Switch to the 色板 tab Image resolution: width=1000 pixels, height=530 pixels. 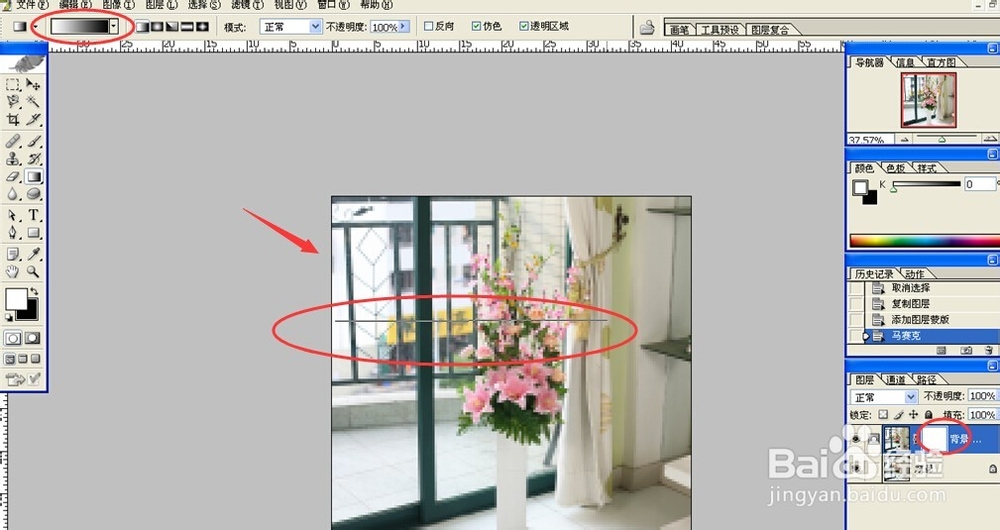(x=895, y=168)
